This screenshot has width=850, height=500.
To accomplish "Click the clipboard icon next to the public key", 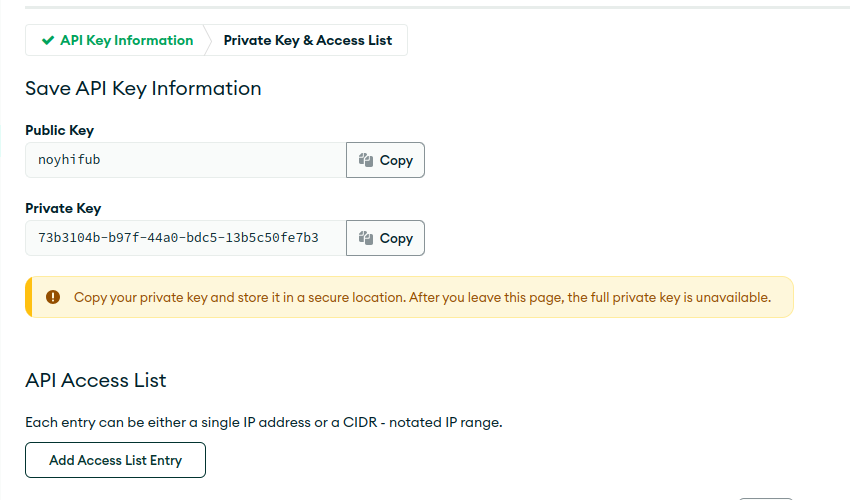I will click(x=366, y=160).
